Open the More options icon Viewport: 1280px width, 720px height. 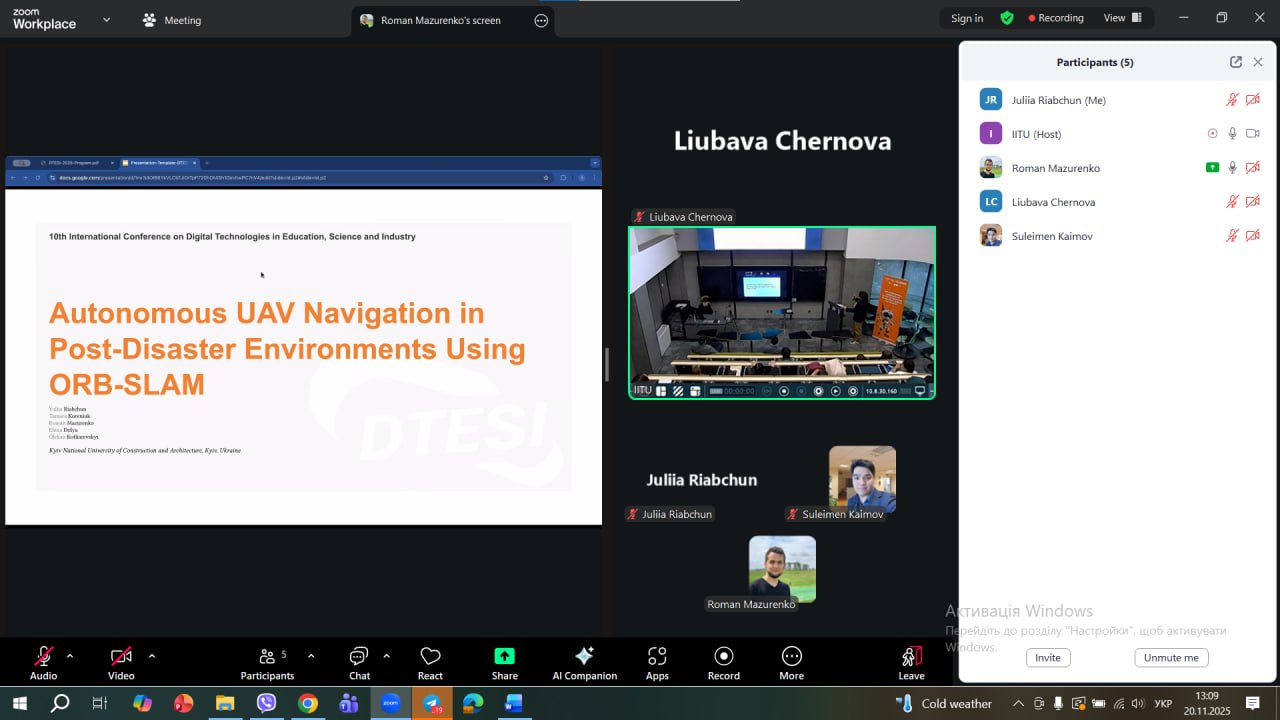(x=791, y=657)
